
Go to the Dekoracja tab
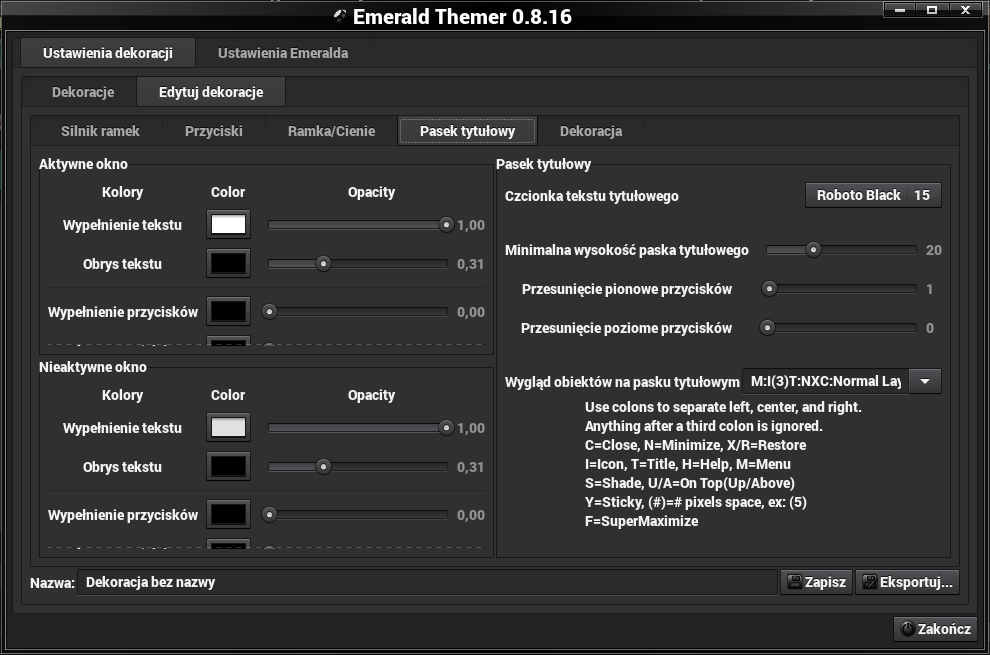[591, 131]
